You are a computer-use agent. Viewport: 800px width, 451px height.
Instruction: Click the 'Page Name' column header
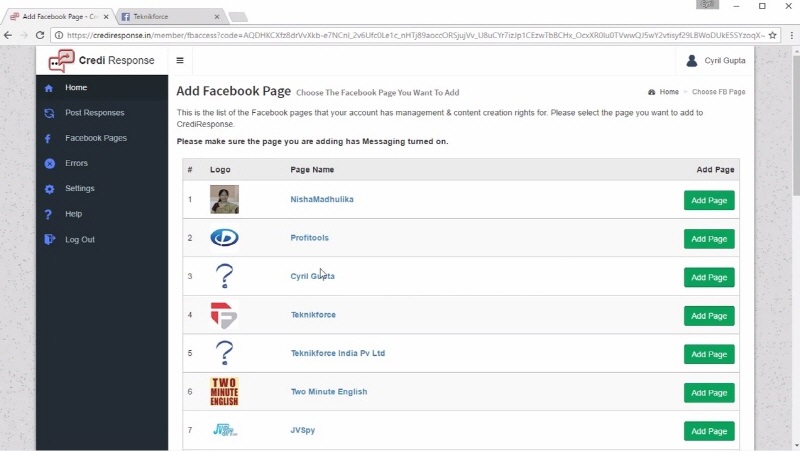coord(312,170)
